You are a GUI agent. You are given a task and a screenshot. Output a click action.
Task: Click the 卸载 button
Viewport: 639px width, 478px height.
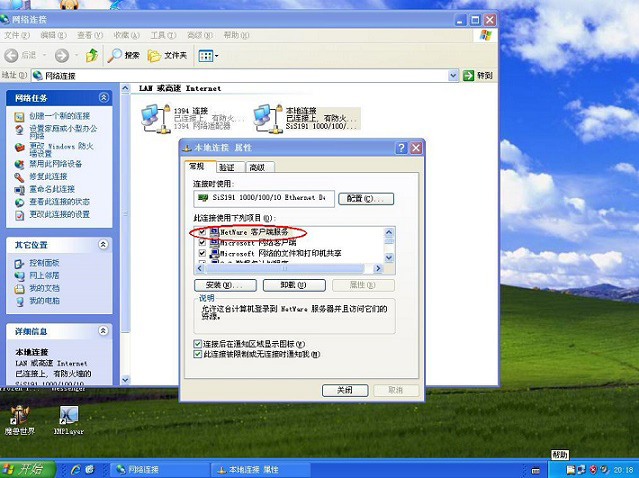294,285
